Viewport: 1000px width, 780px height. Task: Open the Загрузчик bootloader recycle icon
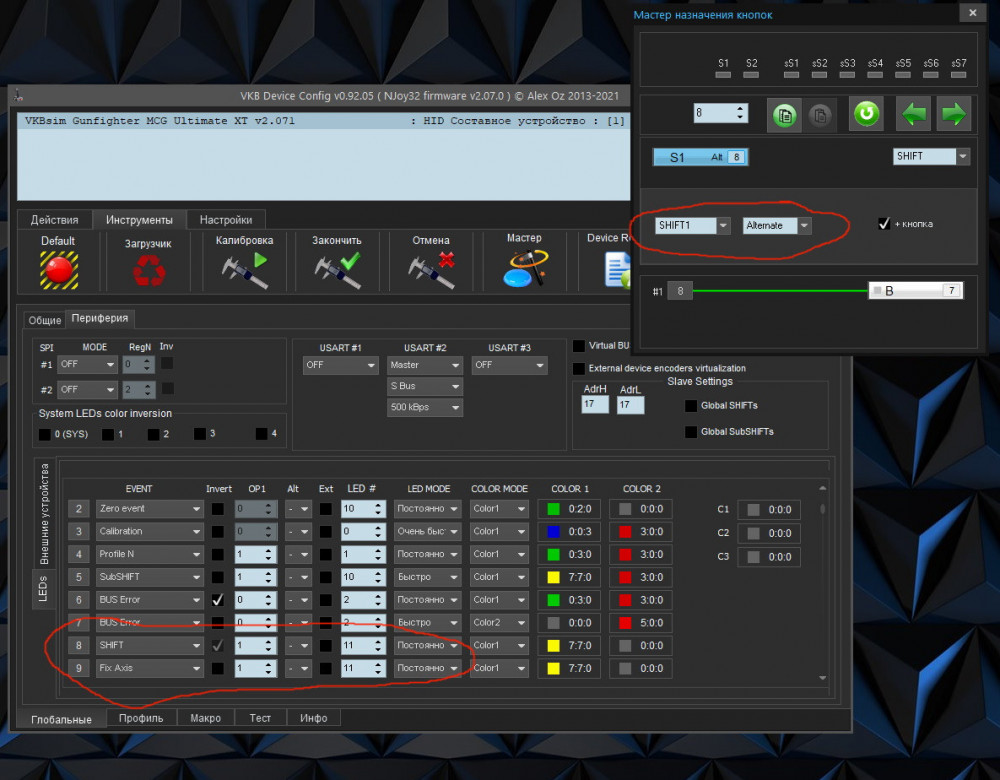(x=148, y=271)
